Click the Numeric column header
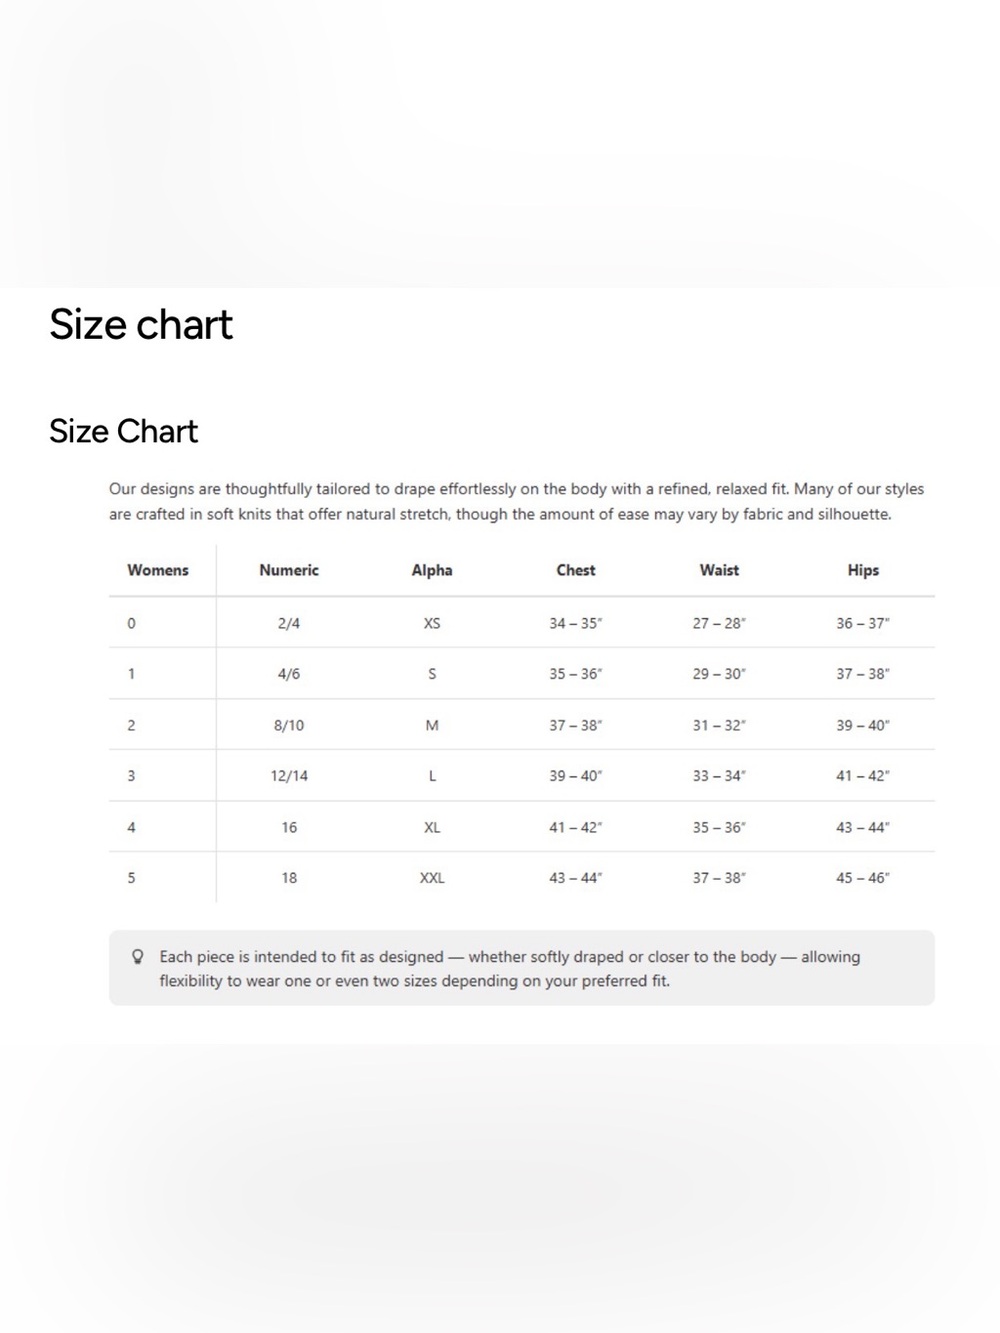 click(x=289, y=570)
